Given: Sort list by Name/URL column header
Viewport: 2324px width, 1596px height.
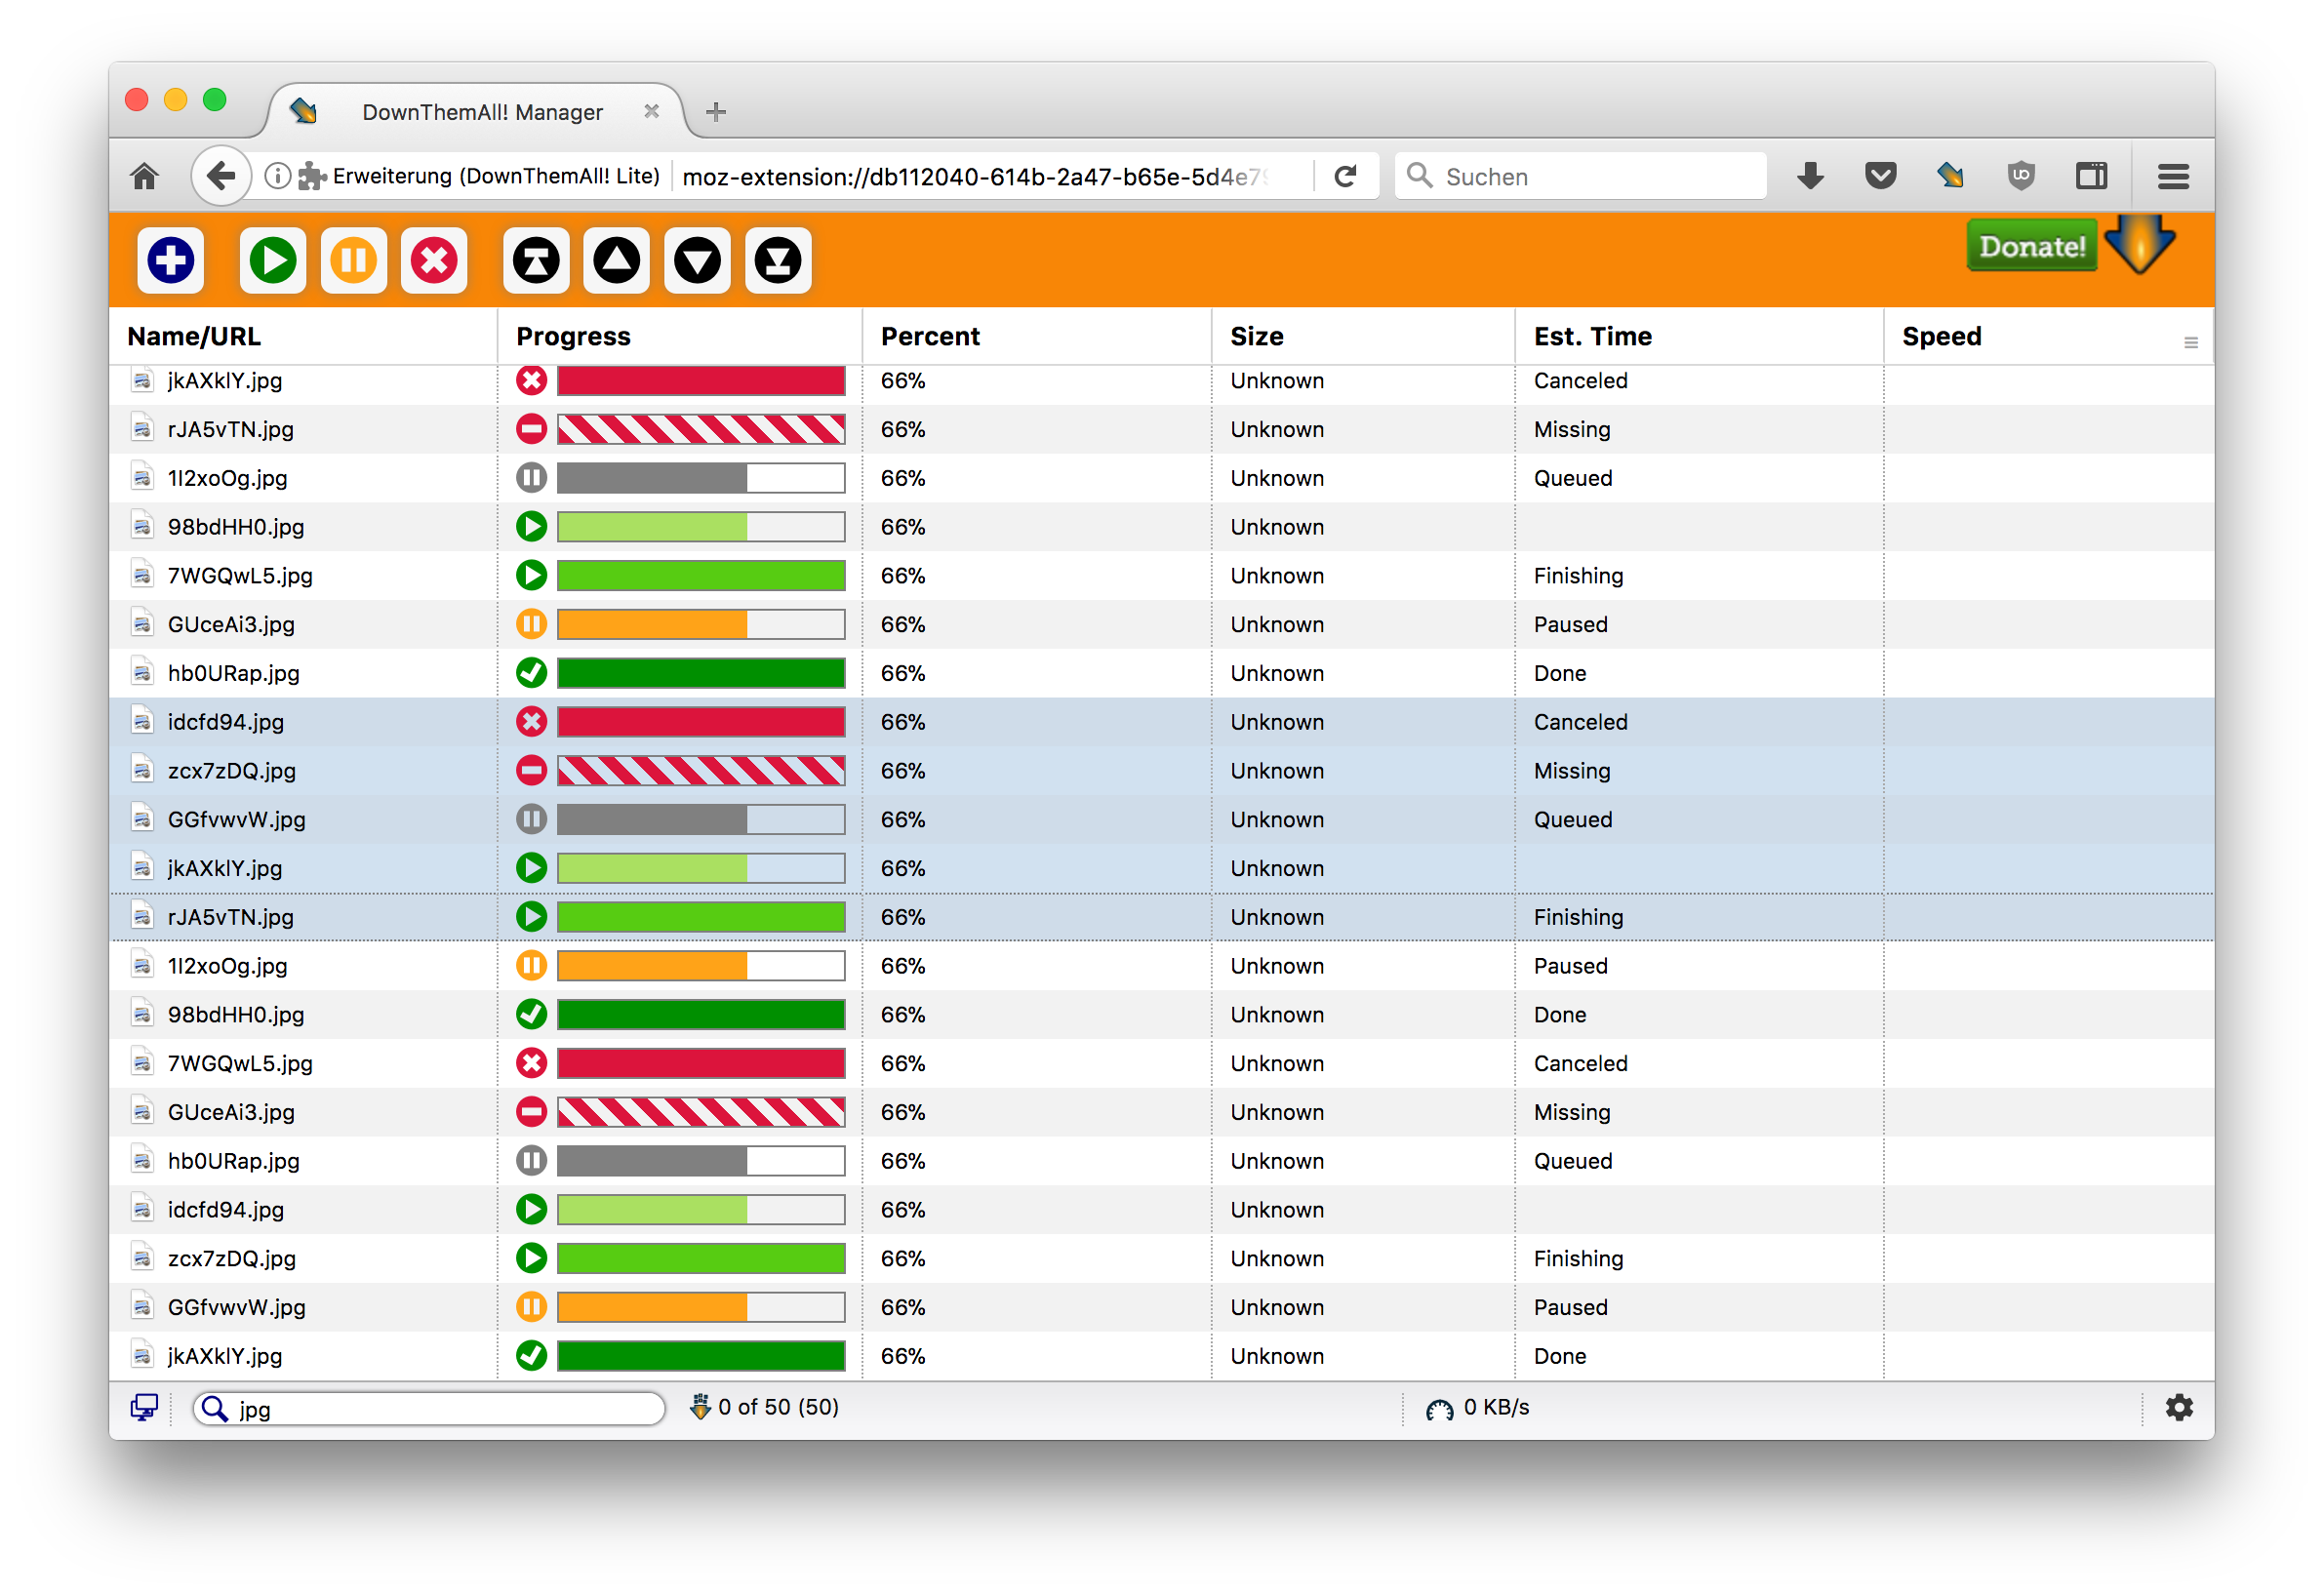Looking at the screenshot, I should point(194,337).
